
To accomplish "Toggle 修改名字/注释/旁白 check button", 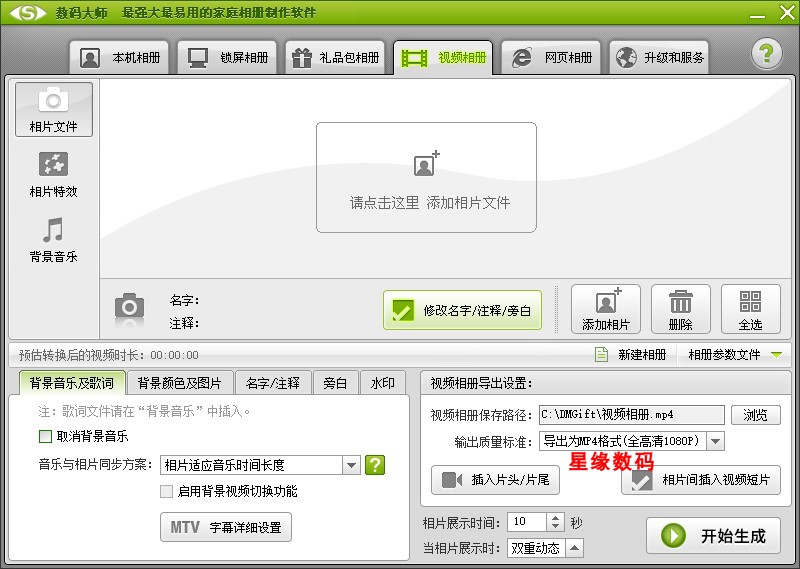I will pyautogui.click(x=462, y=310).
